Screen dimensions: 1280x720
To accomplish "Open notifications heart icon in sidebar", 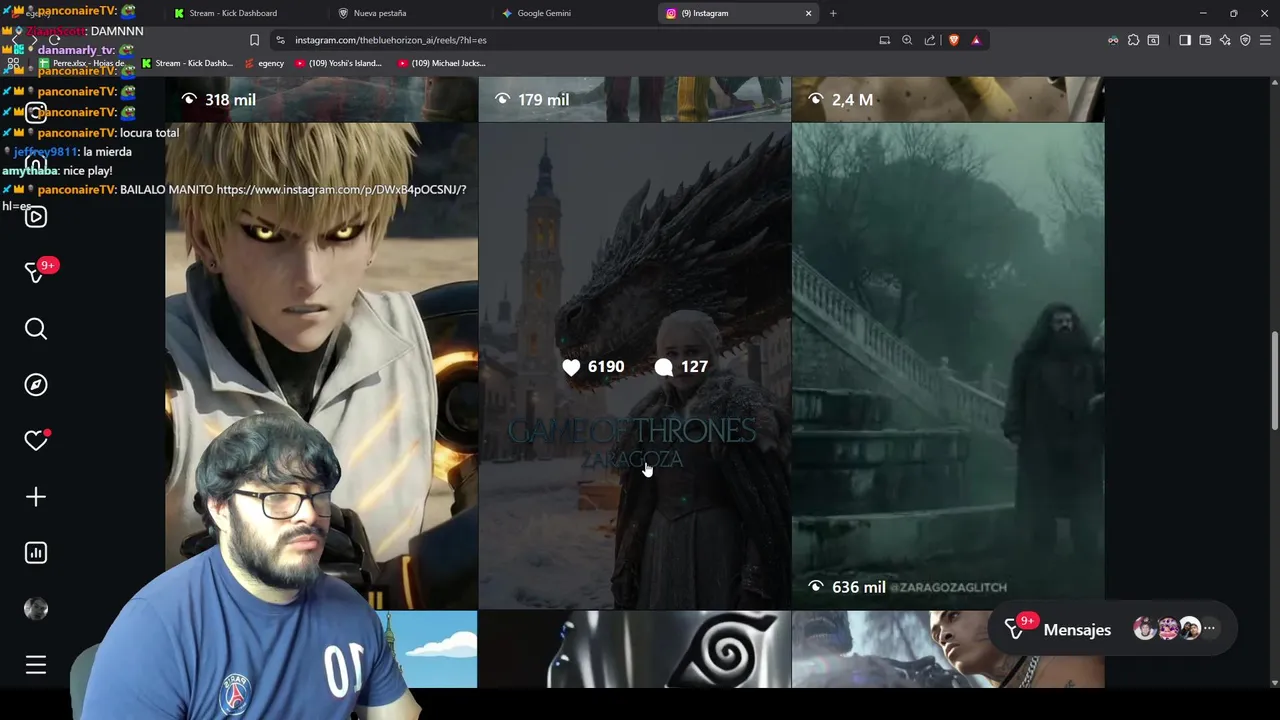I will coord(36,441).
